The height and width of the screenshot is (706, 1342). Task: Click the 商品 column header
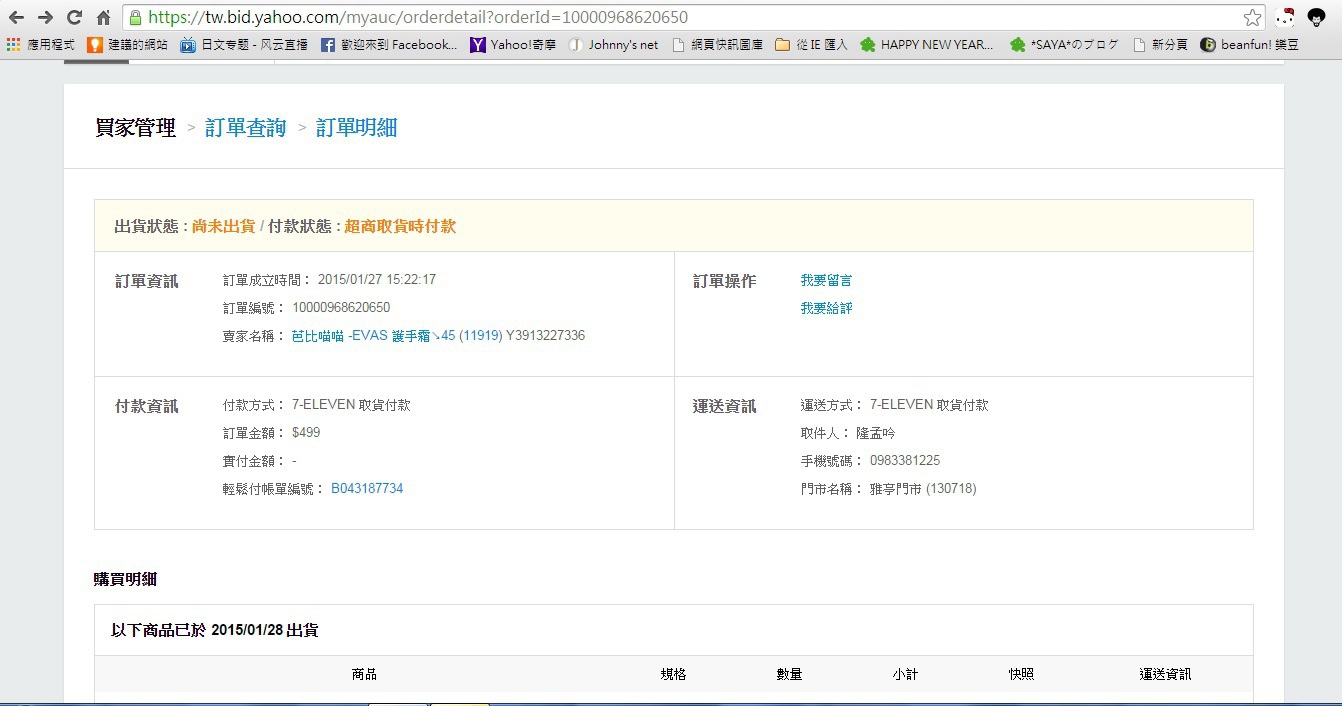[364, 674]
